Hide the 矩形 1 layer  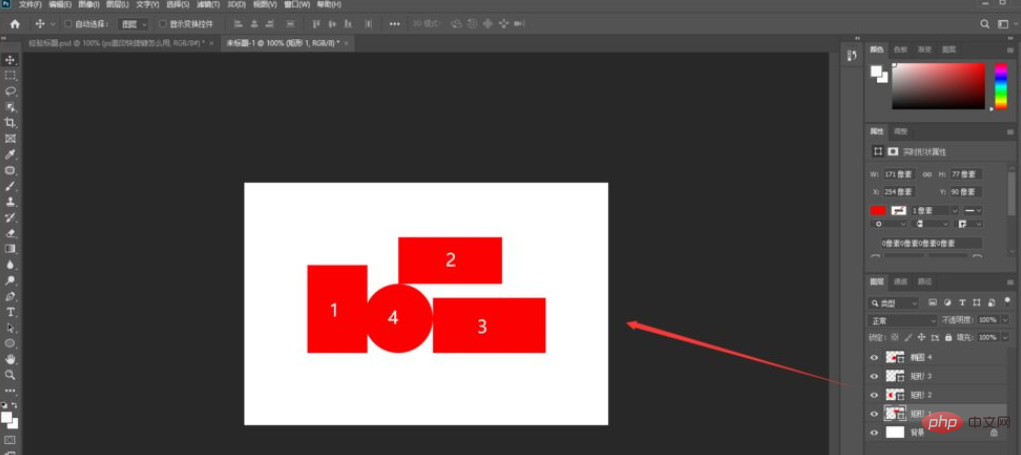pyautogui.click(x=874, y=413)
